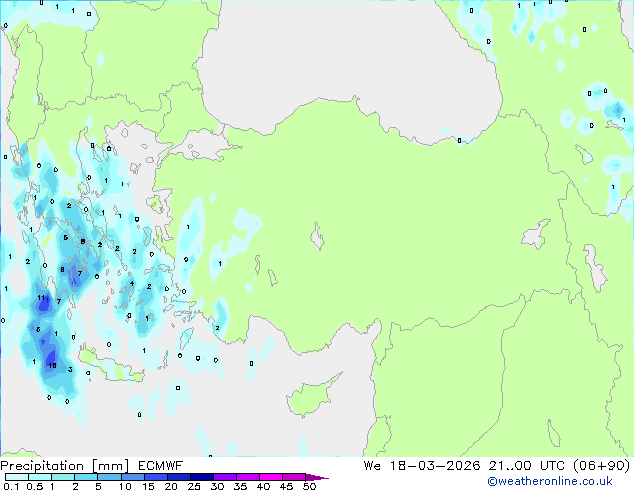Select the 45–50 mm legend swatch
634x490 pixels.
[x=294, y=477]
